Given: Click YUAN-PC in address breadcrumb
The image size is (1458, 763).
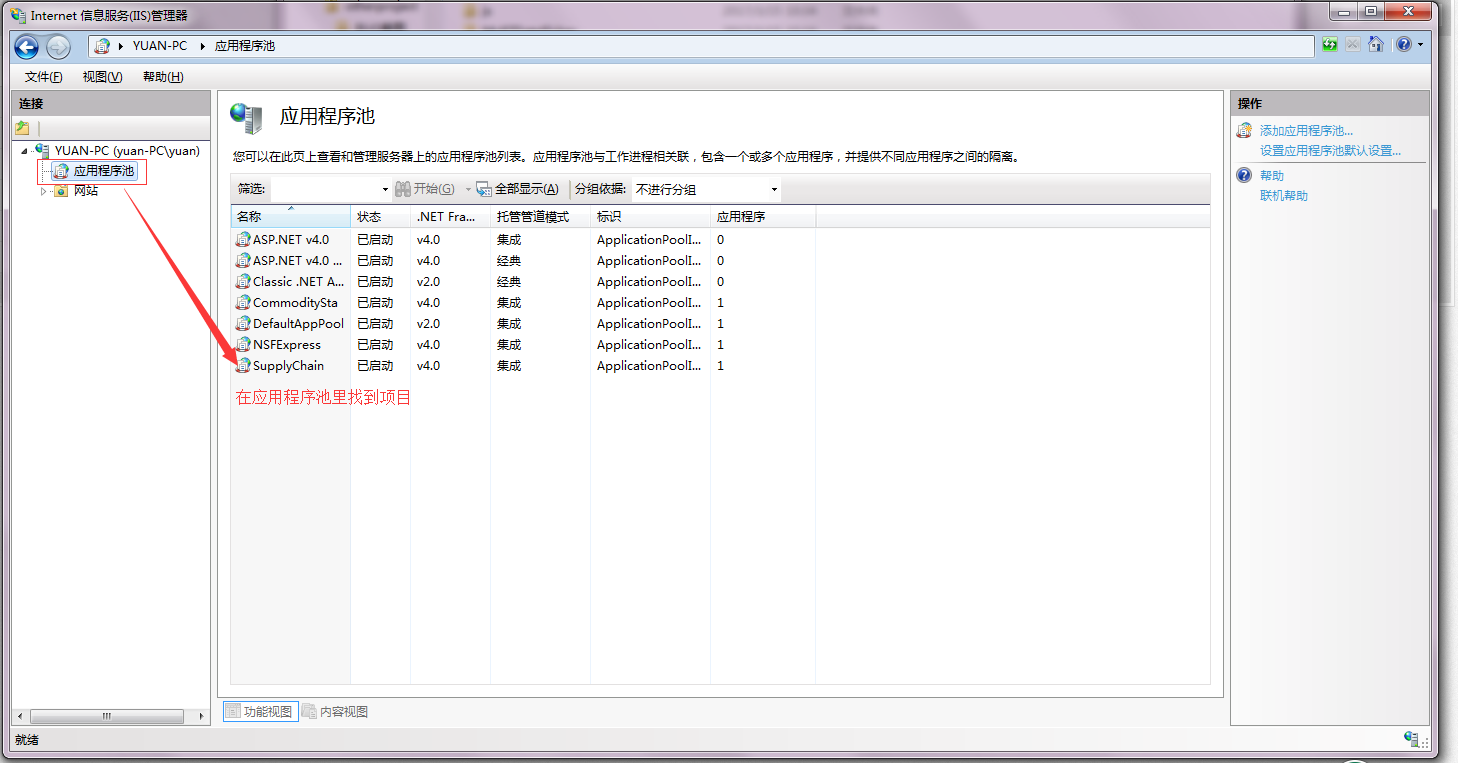Looking at the screenshot, I should (x=160, y=46).
